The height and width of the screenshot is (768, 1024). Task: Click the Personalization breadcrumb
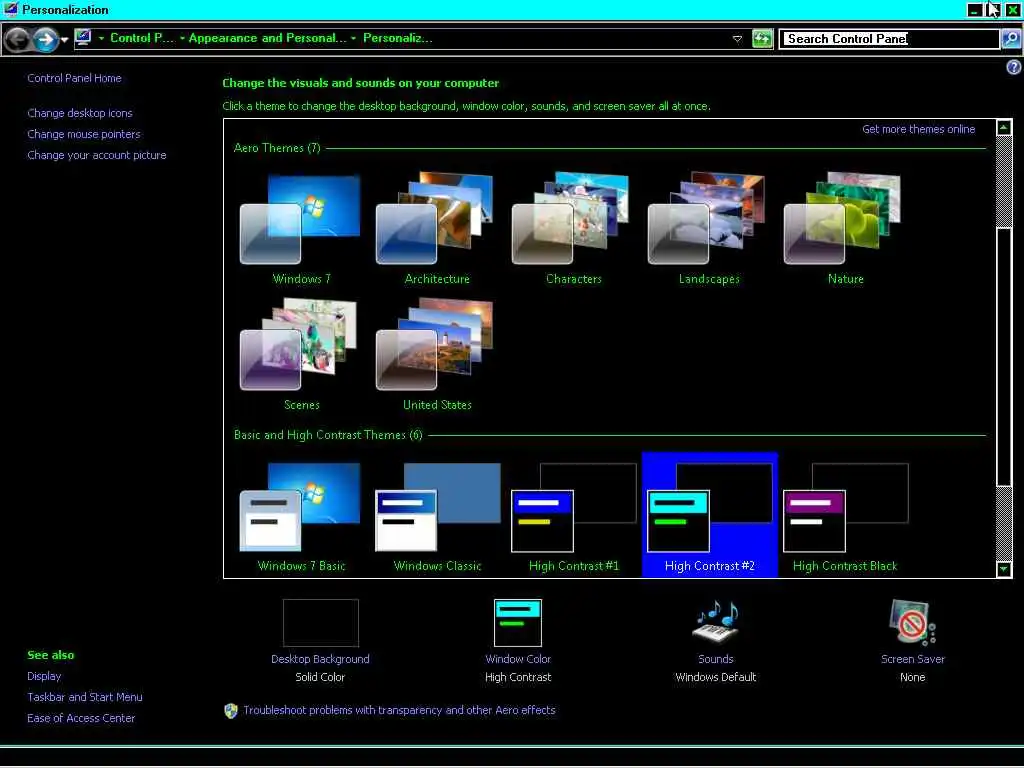click(397, 38)
